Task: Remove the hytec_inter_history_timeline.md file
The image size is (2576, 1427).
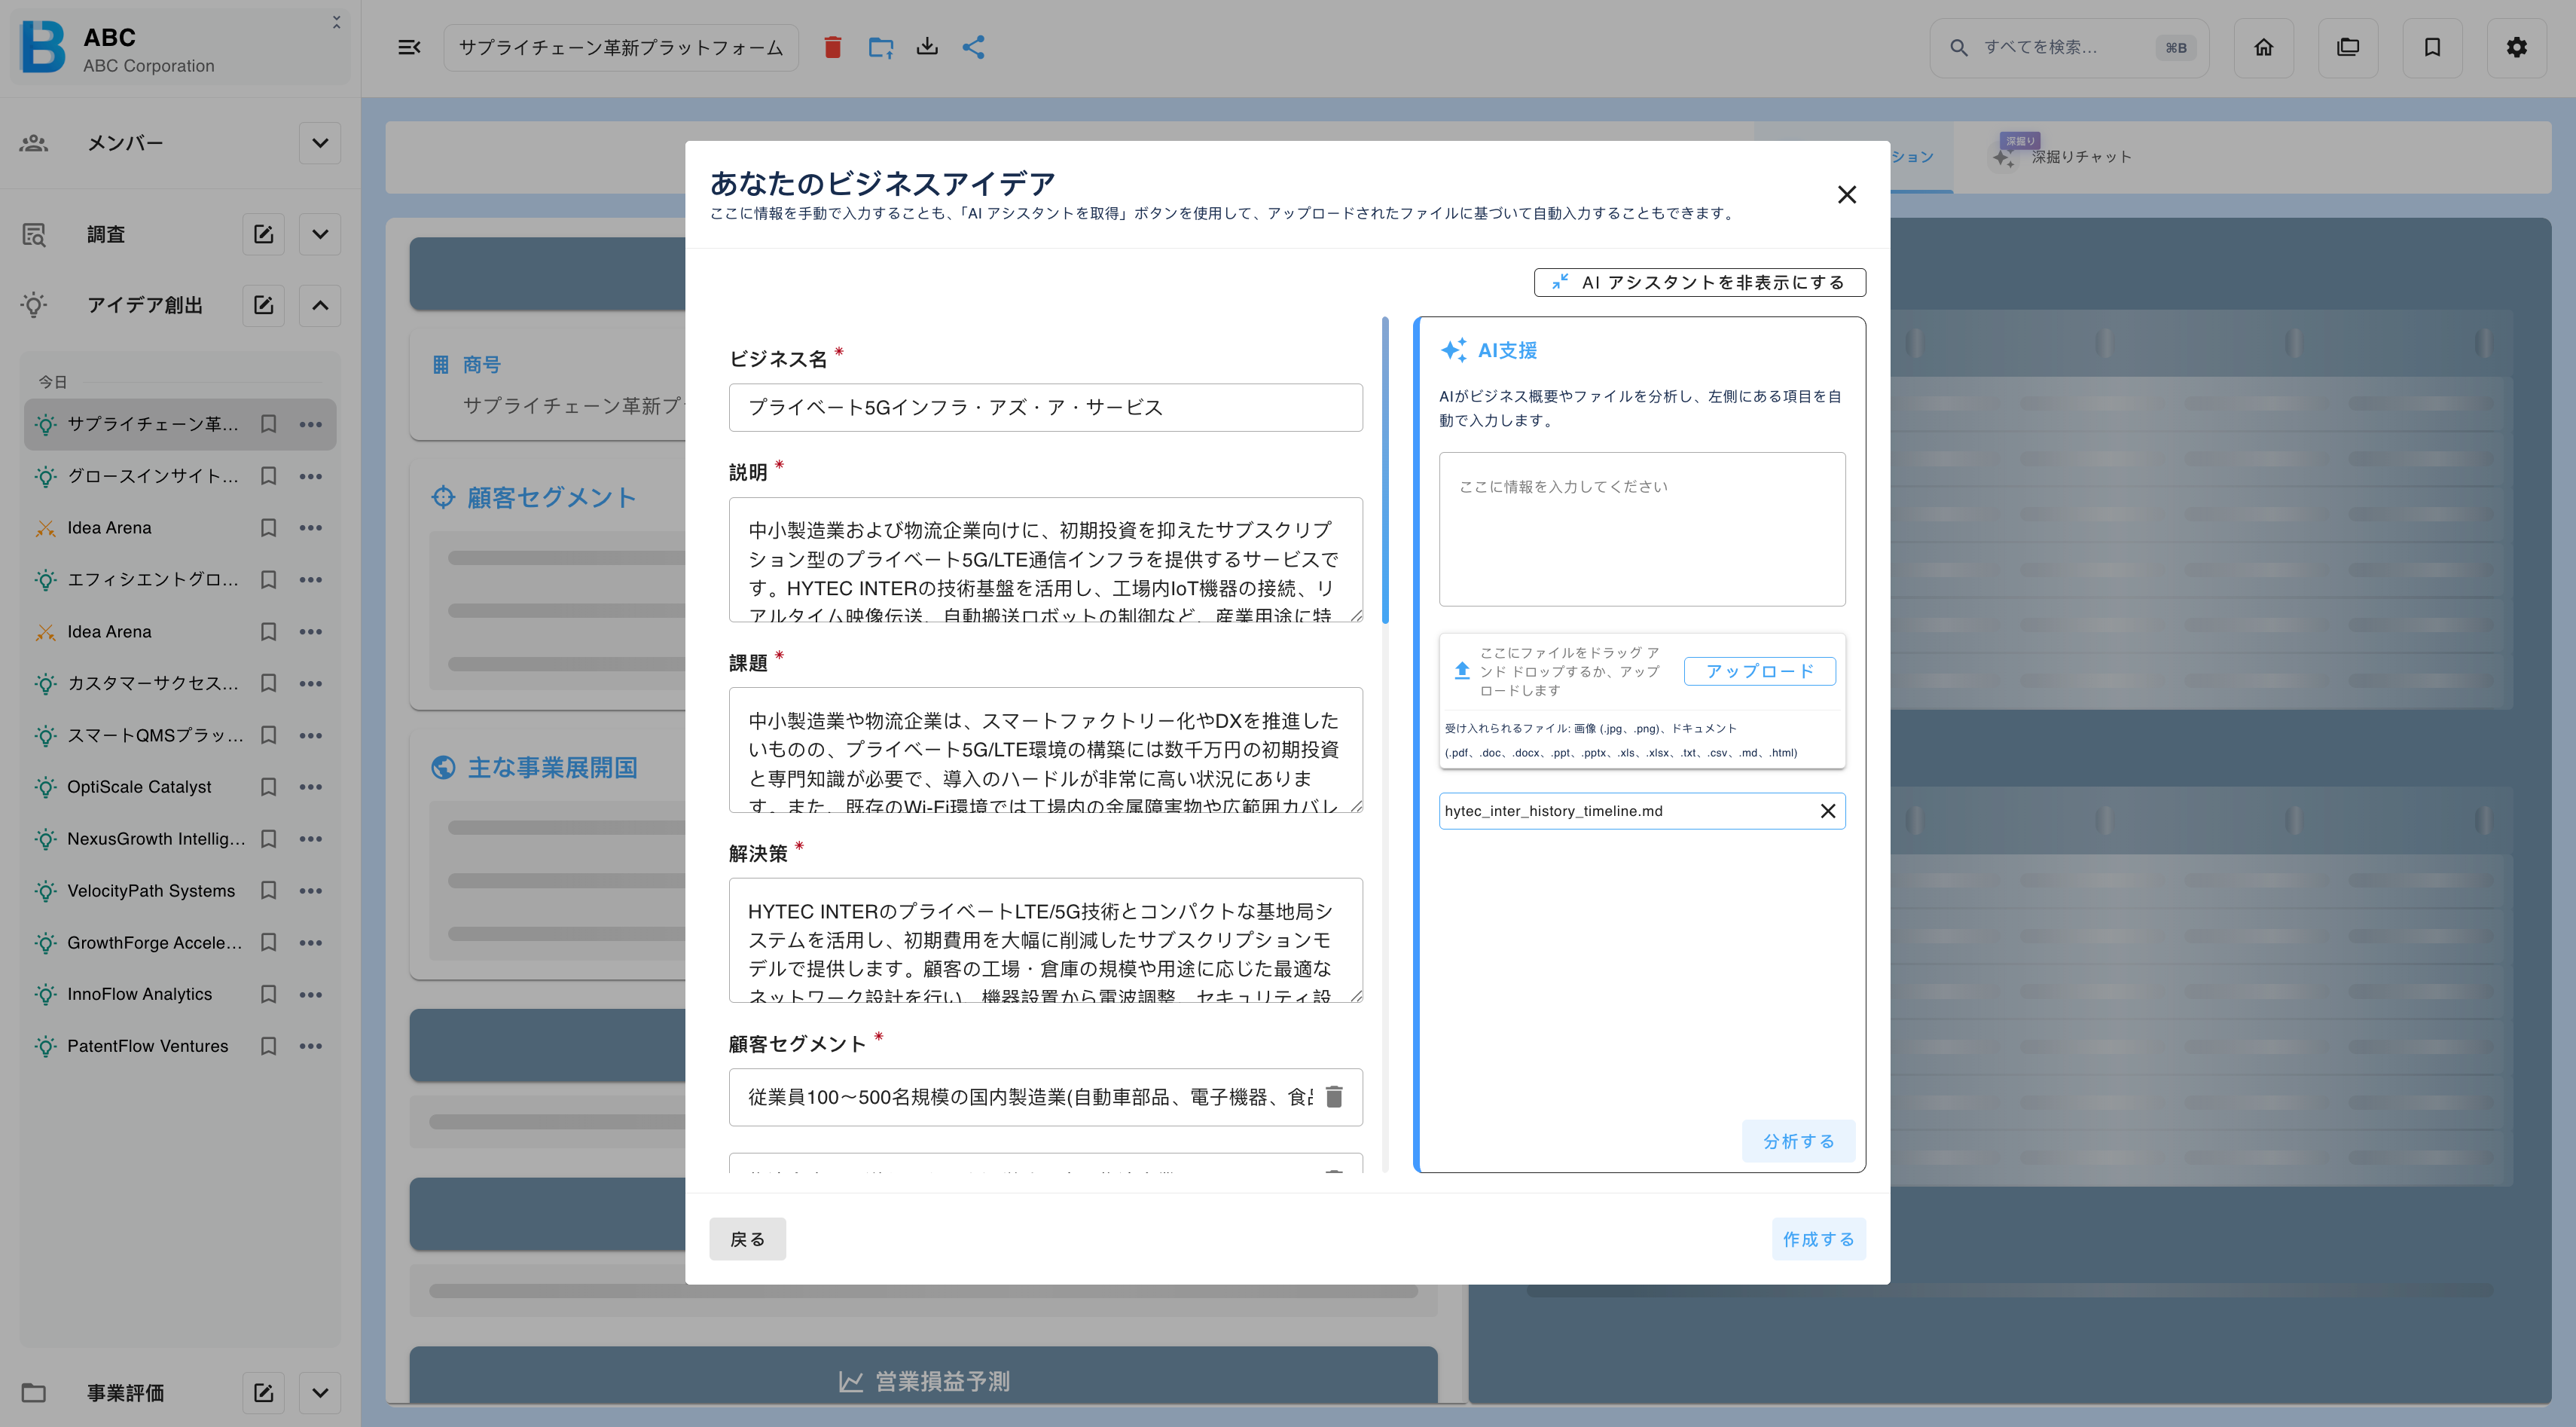Action: coord(1827,811)
